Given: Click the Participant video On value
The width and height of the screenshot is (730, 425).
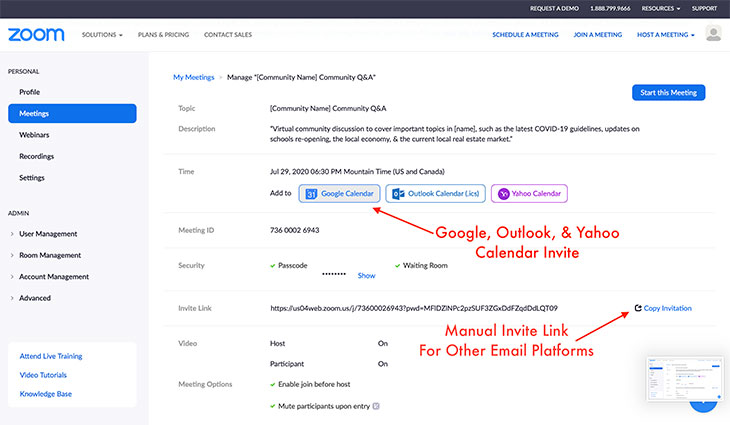Looking at the screenshot, I should coord(383,364).
